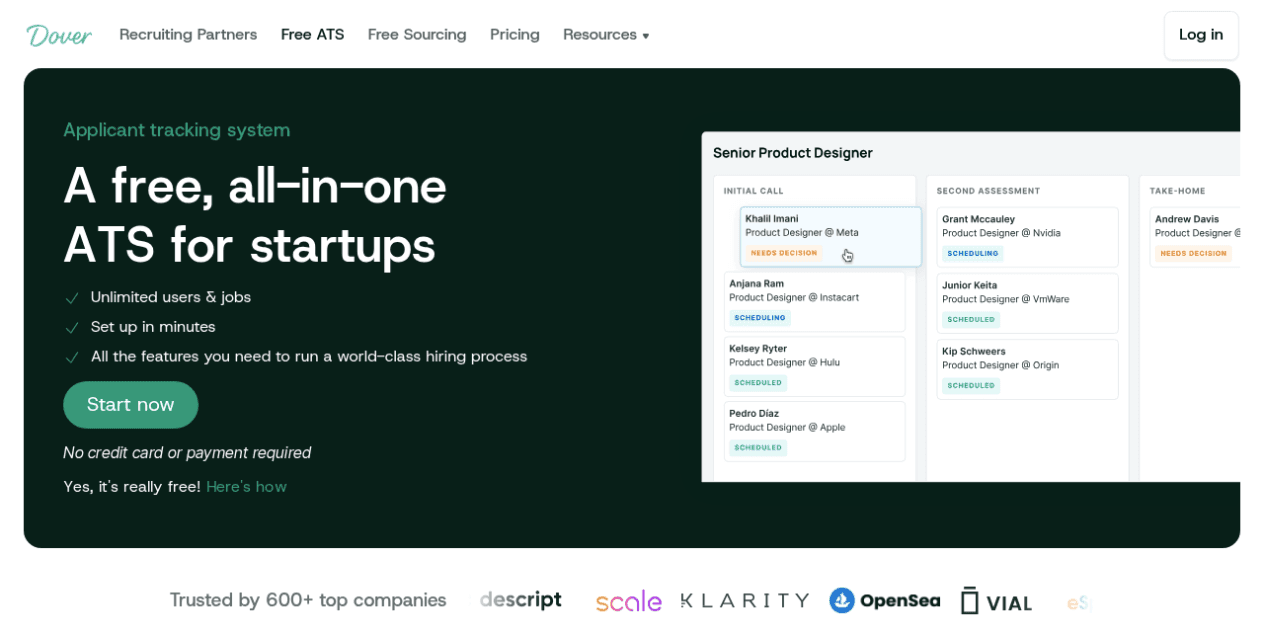
Task: Follow the "Here's how" link
Action: [246, 487]
